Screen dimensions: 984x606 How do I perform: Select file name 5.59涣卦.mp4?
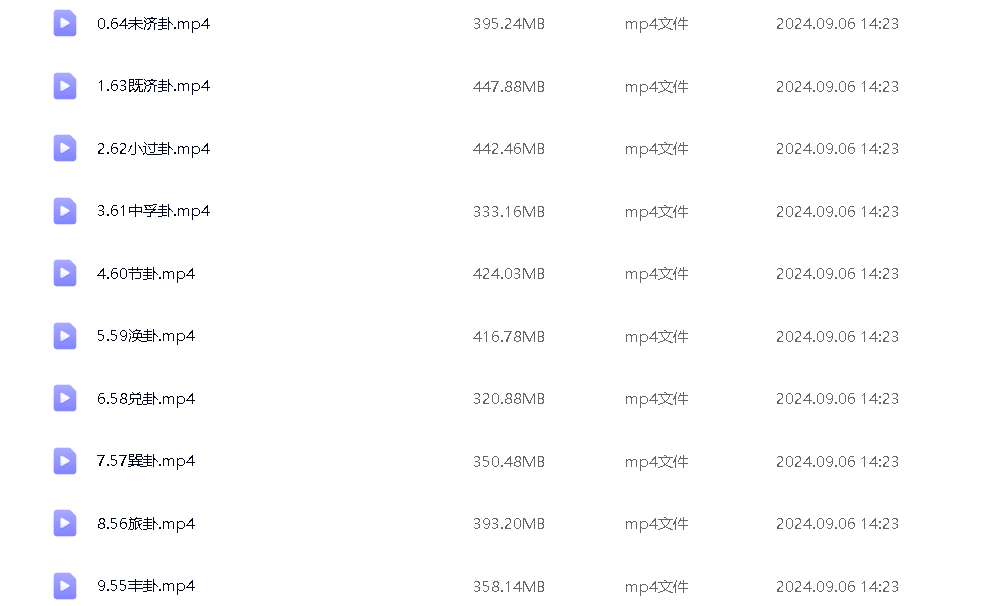point(146,336)
